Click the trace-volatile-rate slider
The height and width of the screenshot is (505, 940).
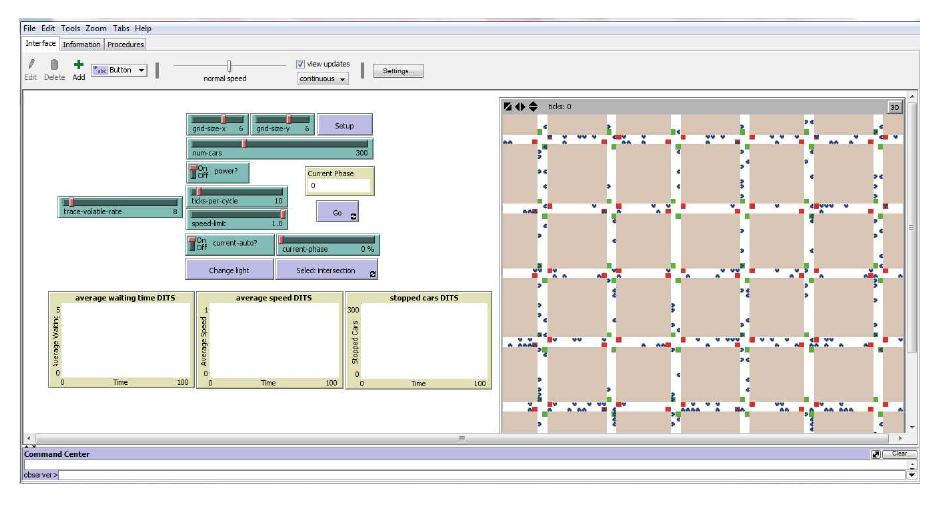point(120,207)
